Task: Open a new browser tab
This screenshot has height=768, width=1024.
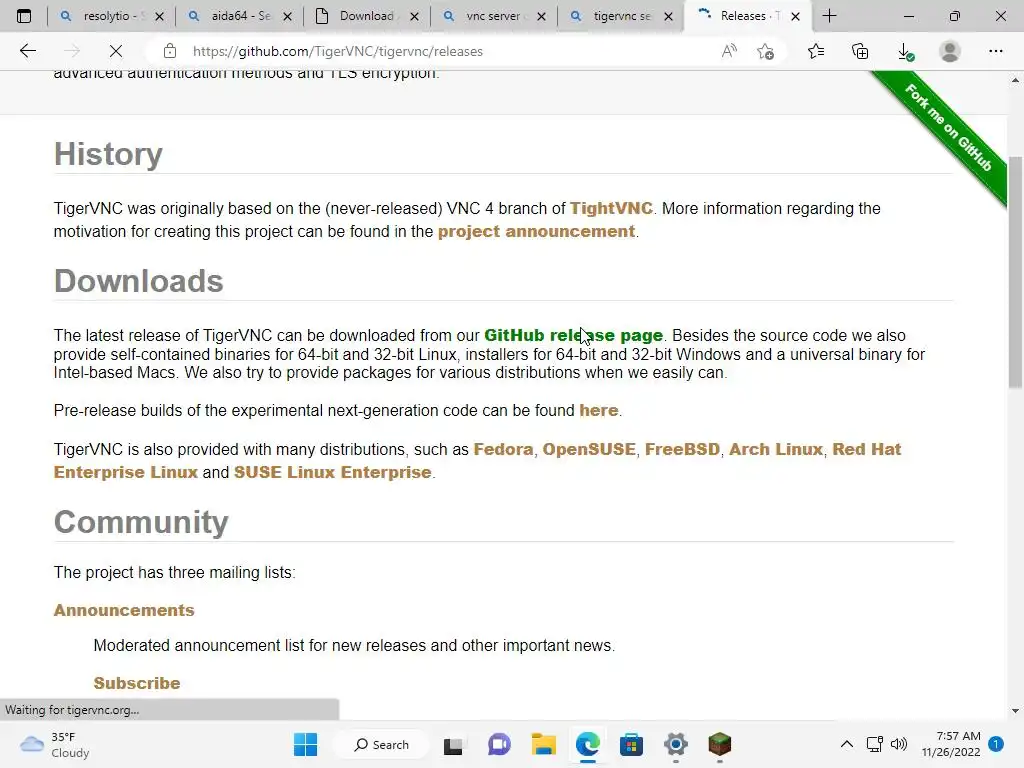Action: point(829,16)
